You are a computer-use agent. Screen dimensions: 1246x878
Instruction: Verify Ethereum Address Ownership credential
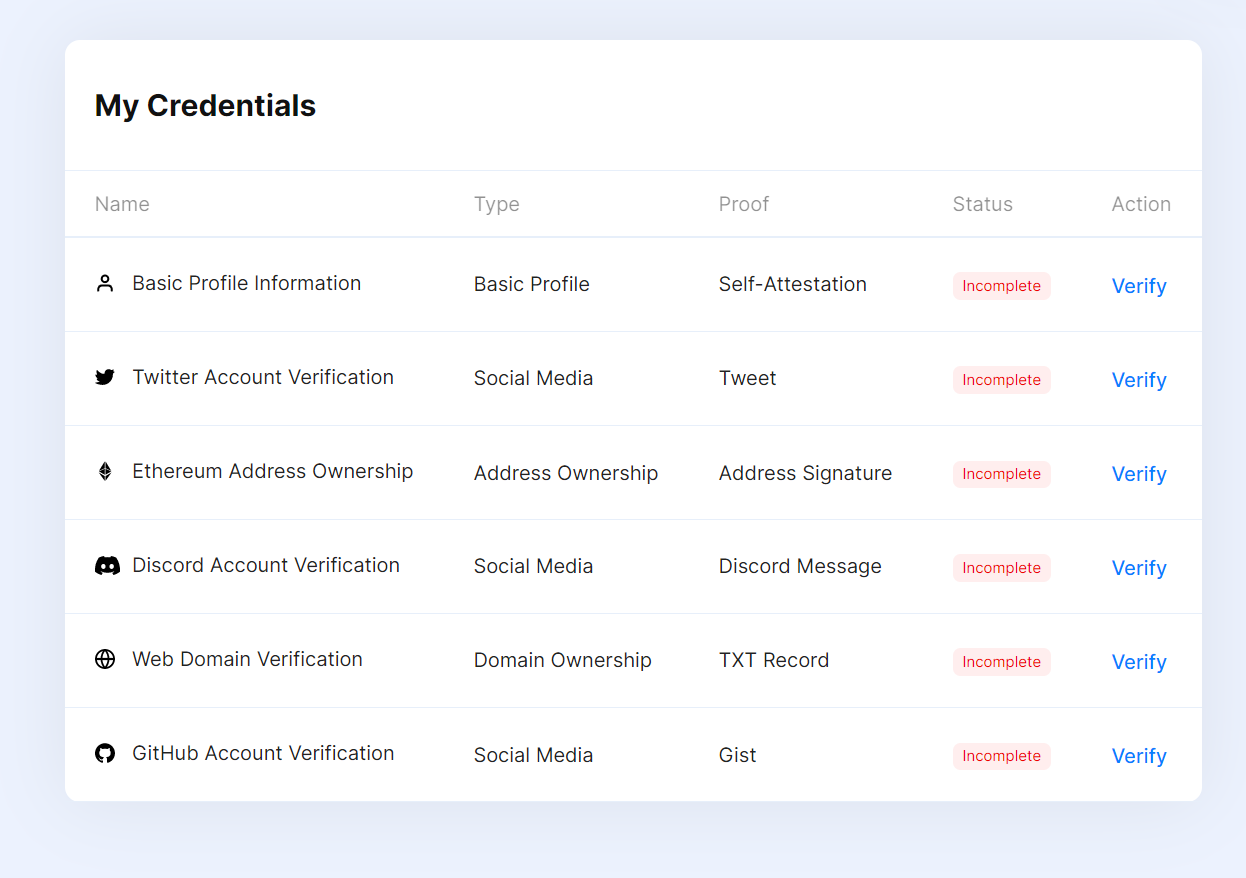[1139, 474]
